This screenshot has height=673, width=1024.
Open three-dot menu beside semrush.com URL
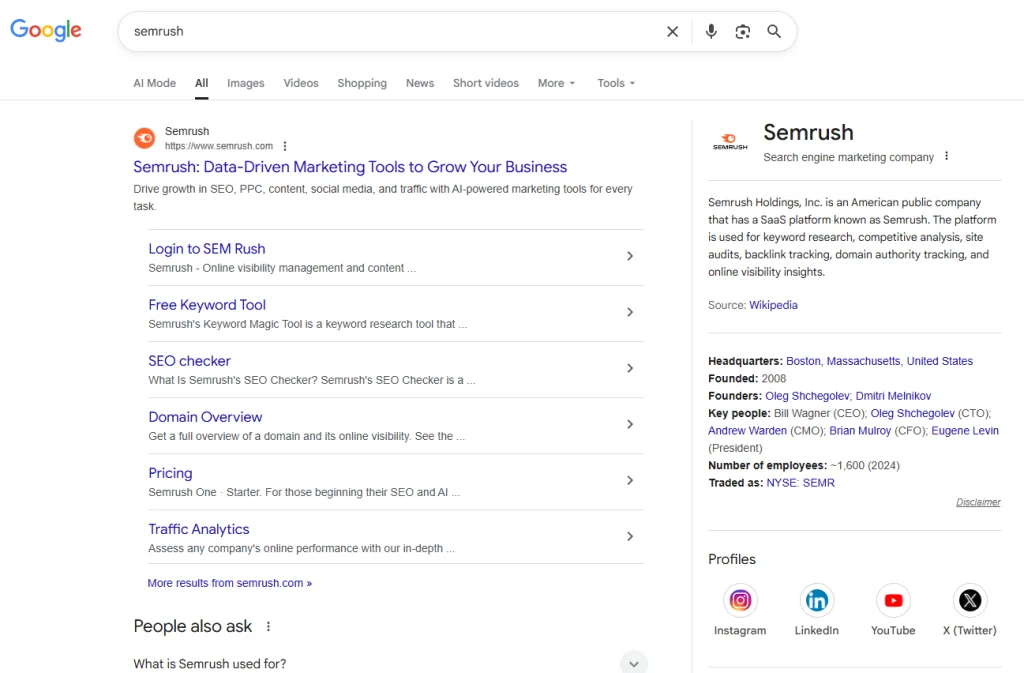pyautogui.click(x=285, y=146)
